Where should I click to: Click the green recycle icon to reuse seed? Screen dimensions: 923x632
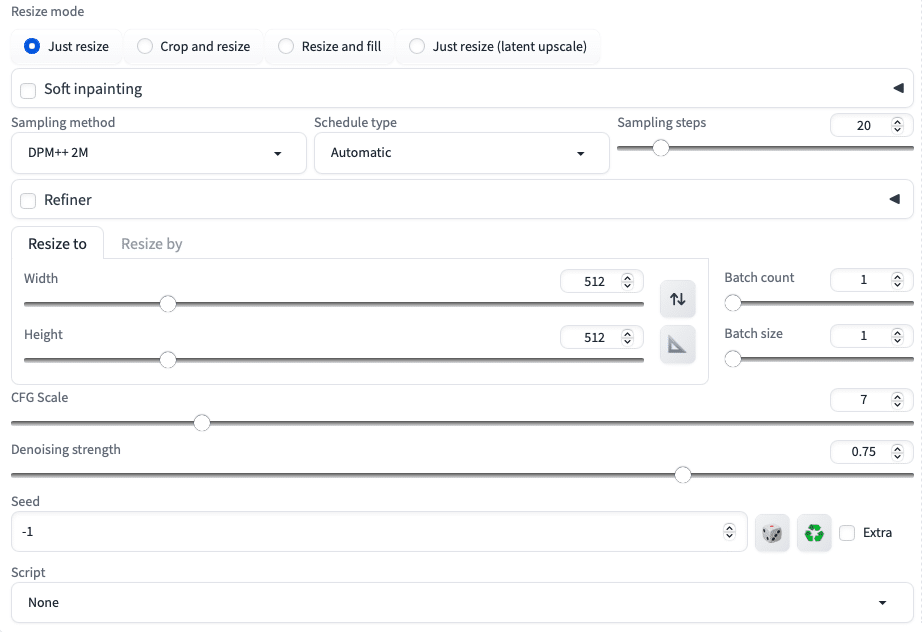coord(814,533)
